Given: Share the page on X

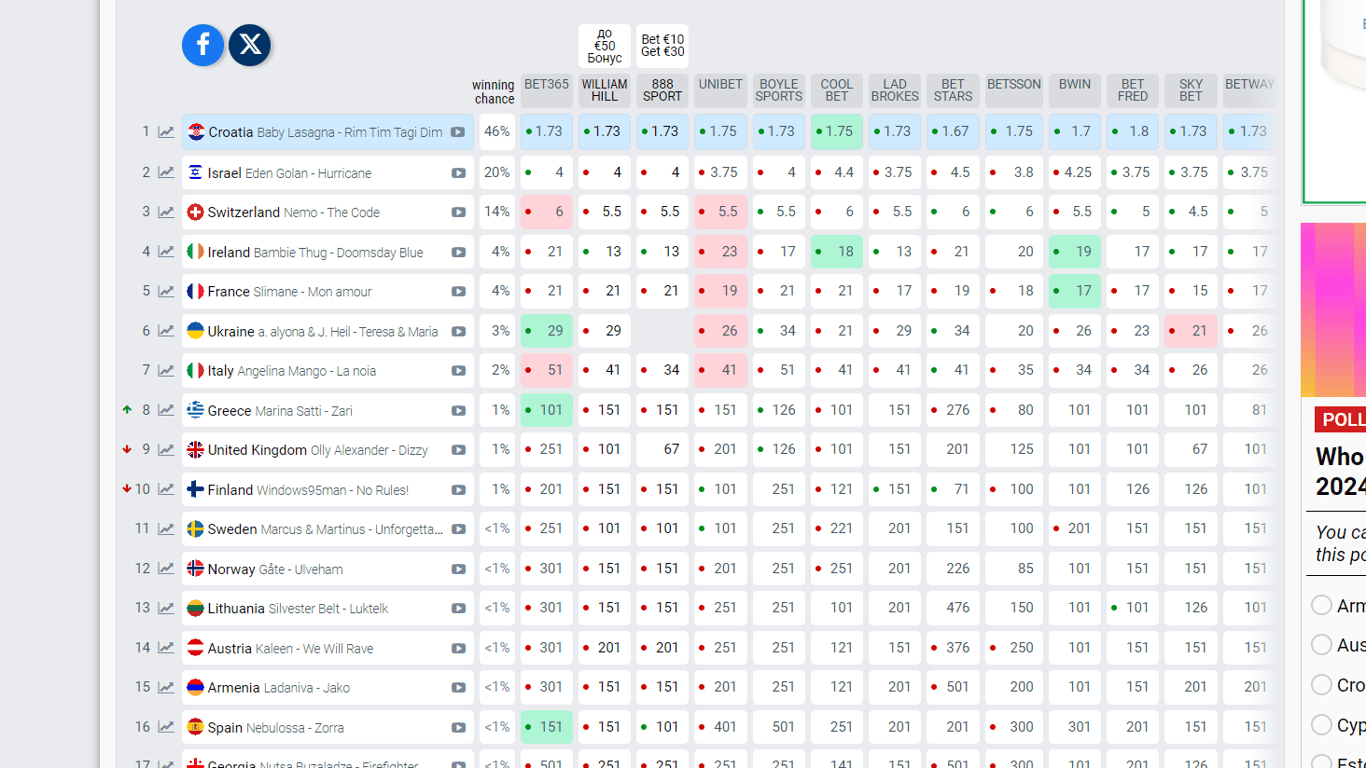Looking at the screenshot, I should tap(250, 45).
